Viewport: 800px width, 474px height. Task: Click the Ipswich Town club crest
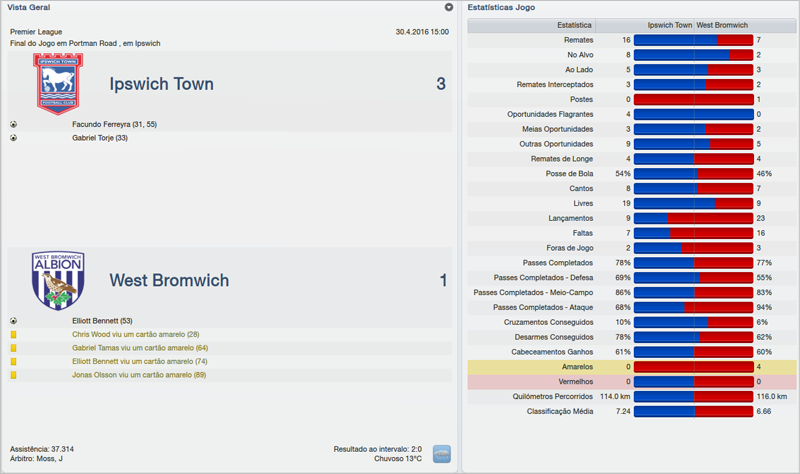pos(59,83)
